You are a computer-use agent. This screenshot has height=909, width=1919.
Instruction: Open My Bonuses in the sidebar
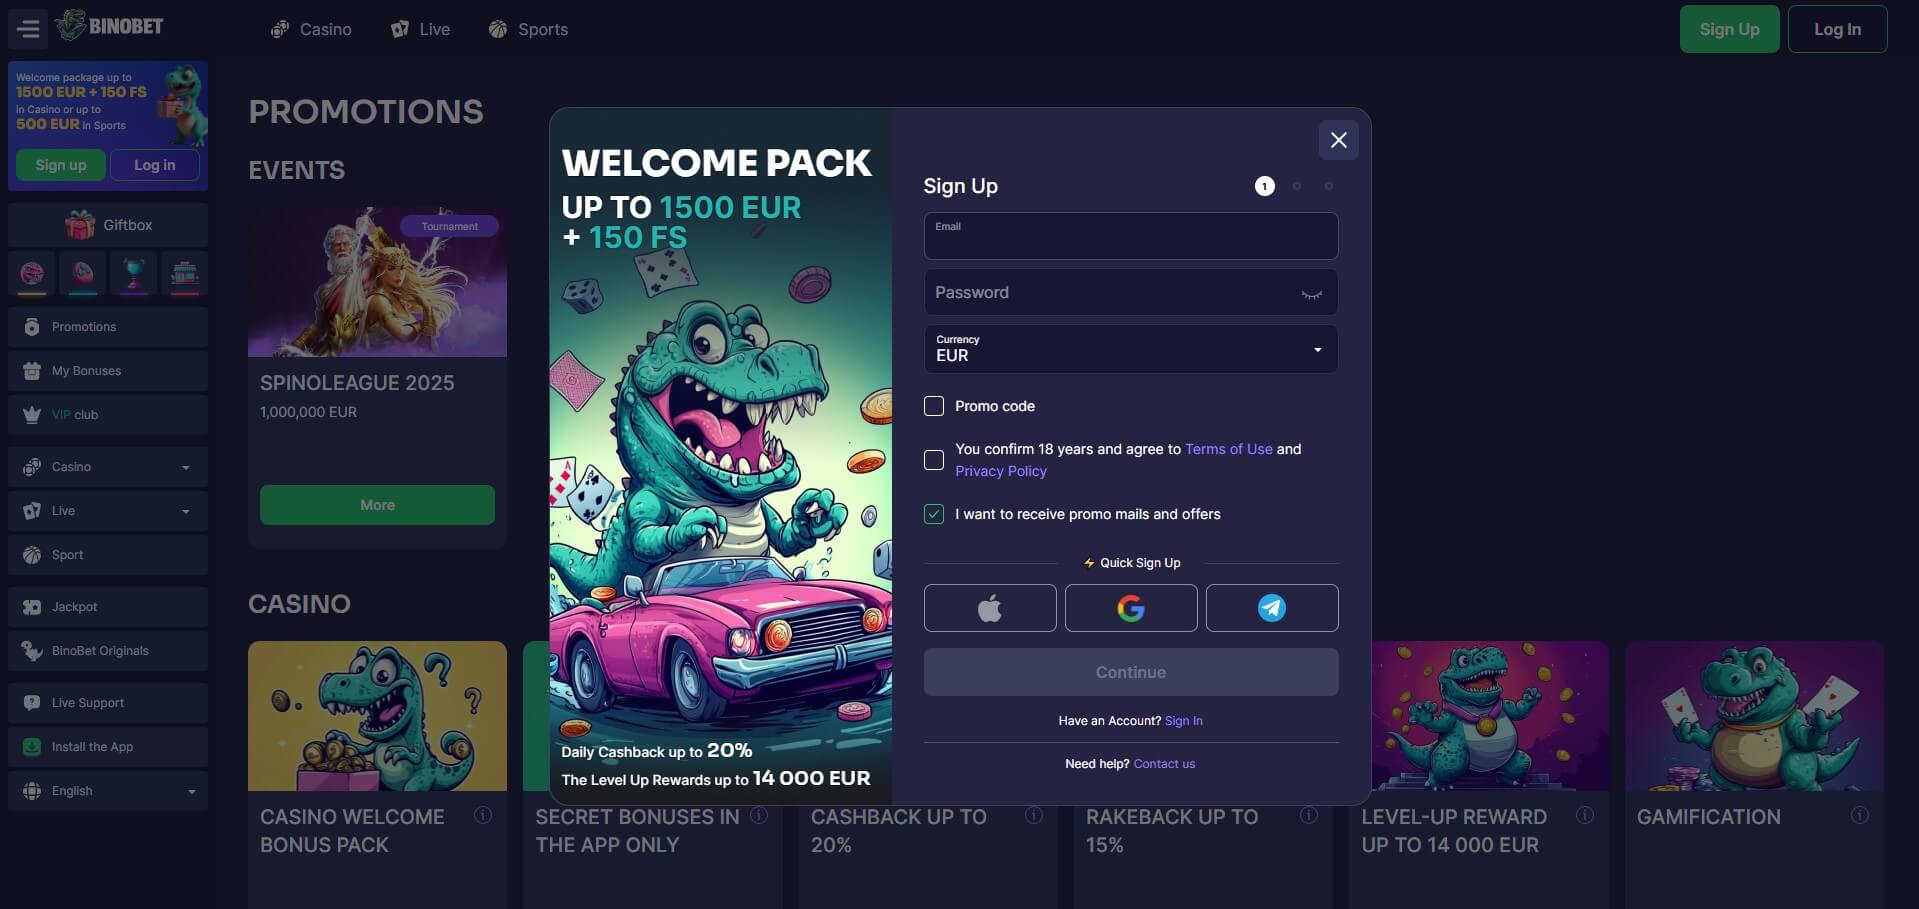coord(108,371)
